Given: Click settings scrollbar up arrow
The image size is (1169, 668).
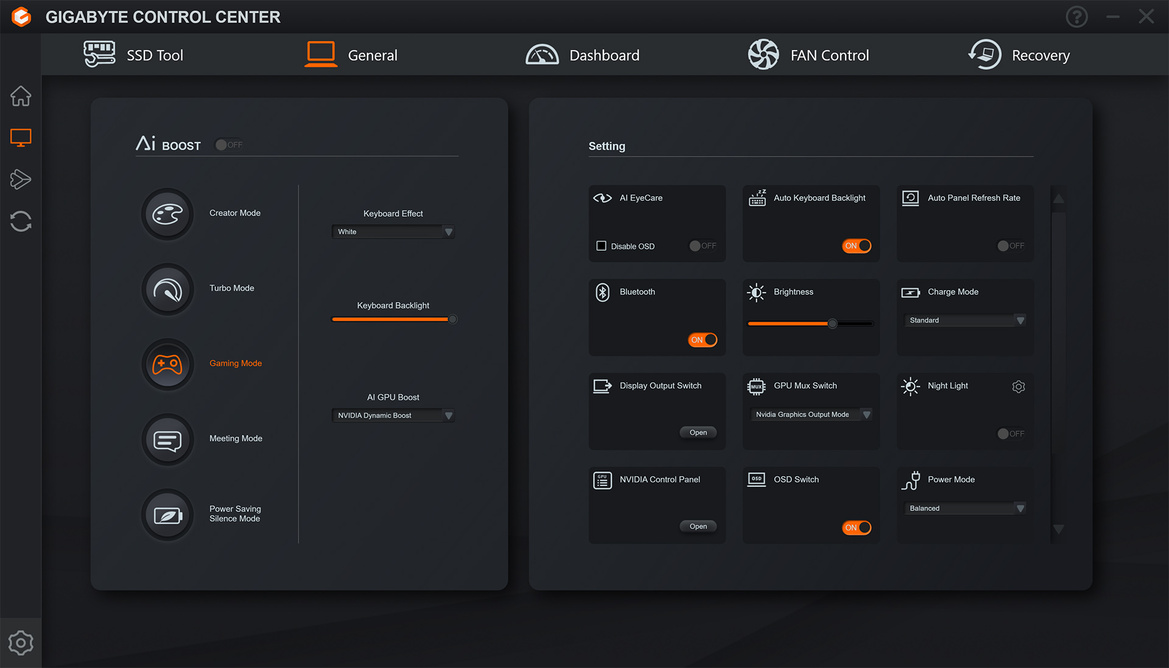Looking at the screenshot, I should 1058,198.
